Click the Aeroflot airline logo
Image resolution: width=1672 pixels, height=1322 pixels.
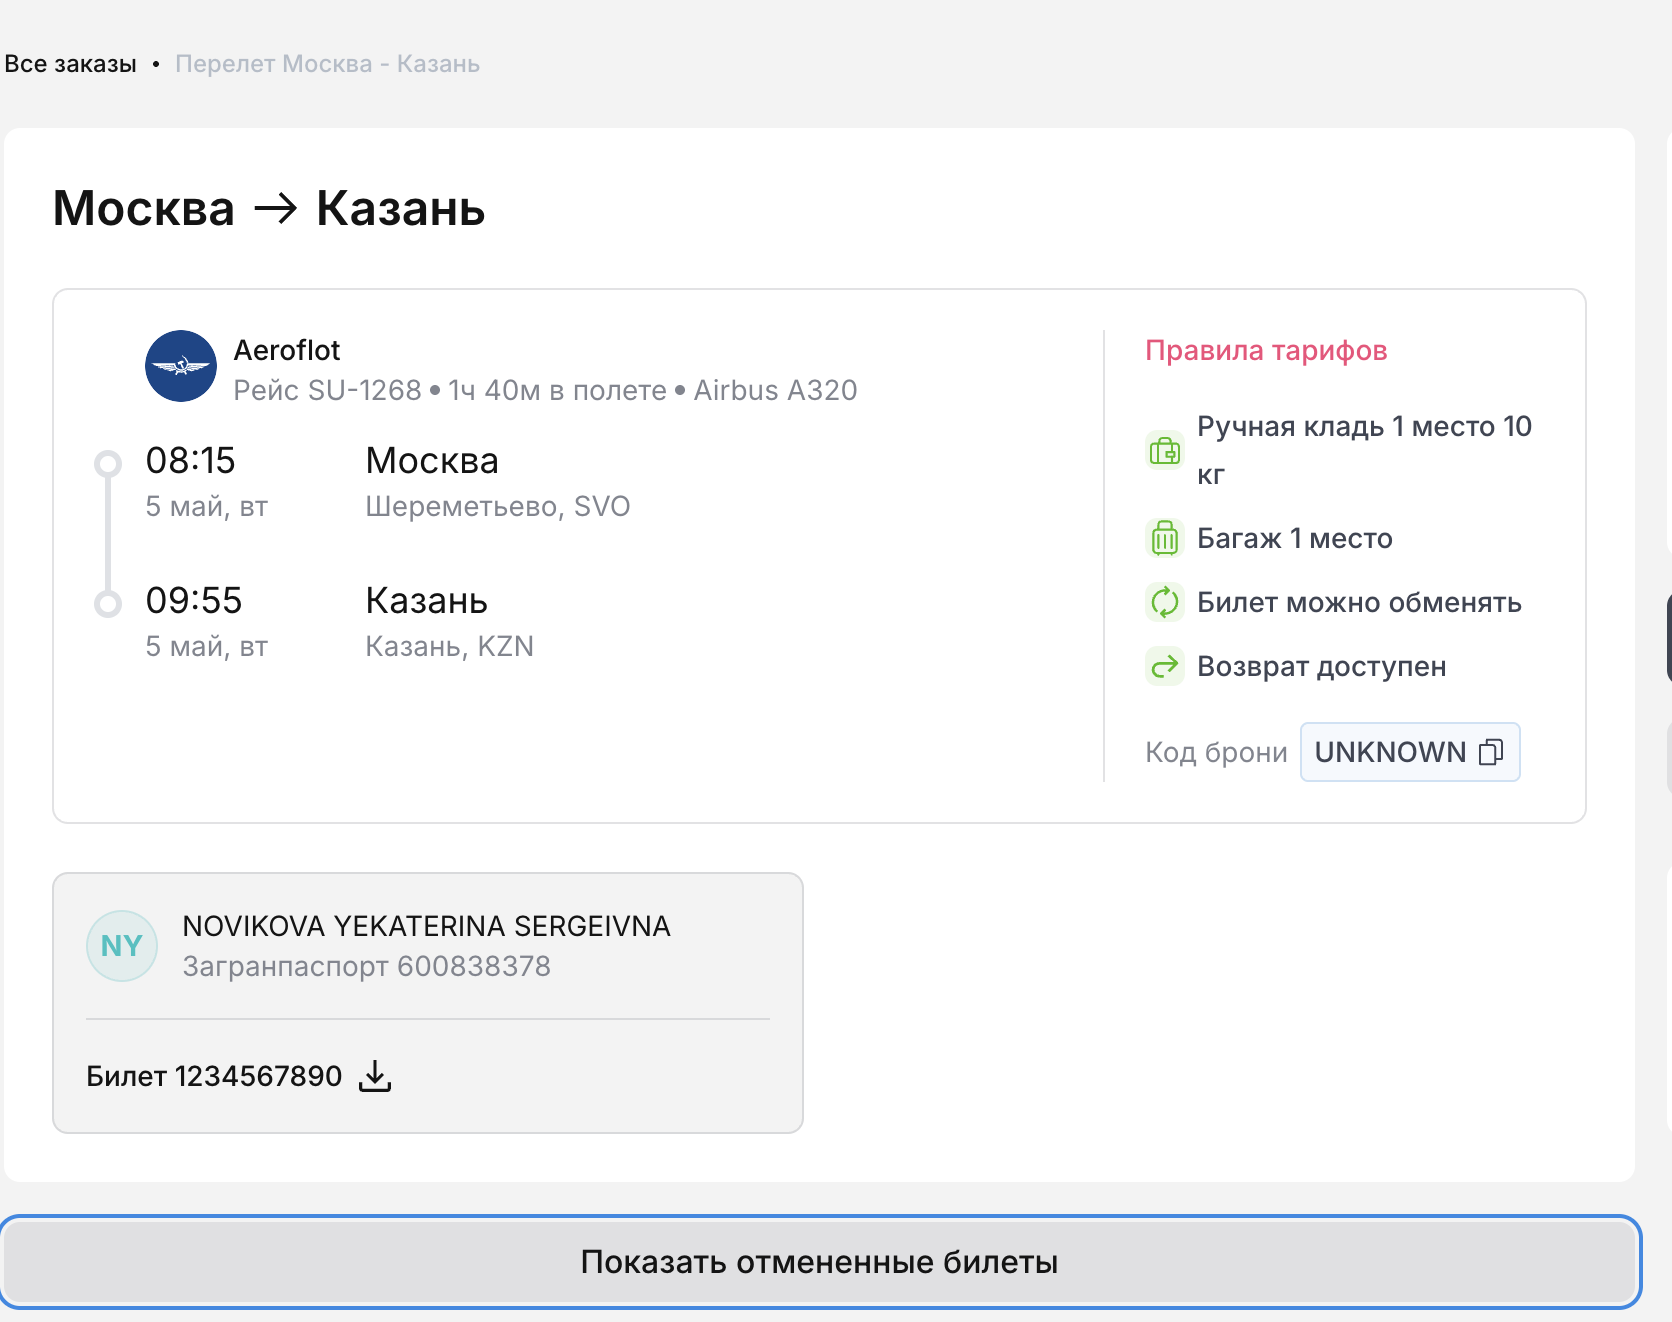pos(181,366)
